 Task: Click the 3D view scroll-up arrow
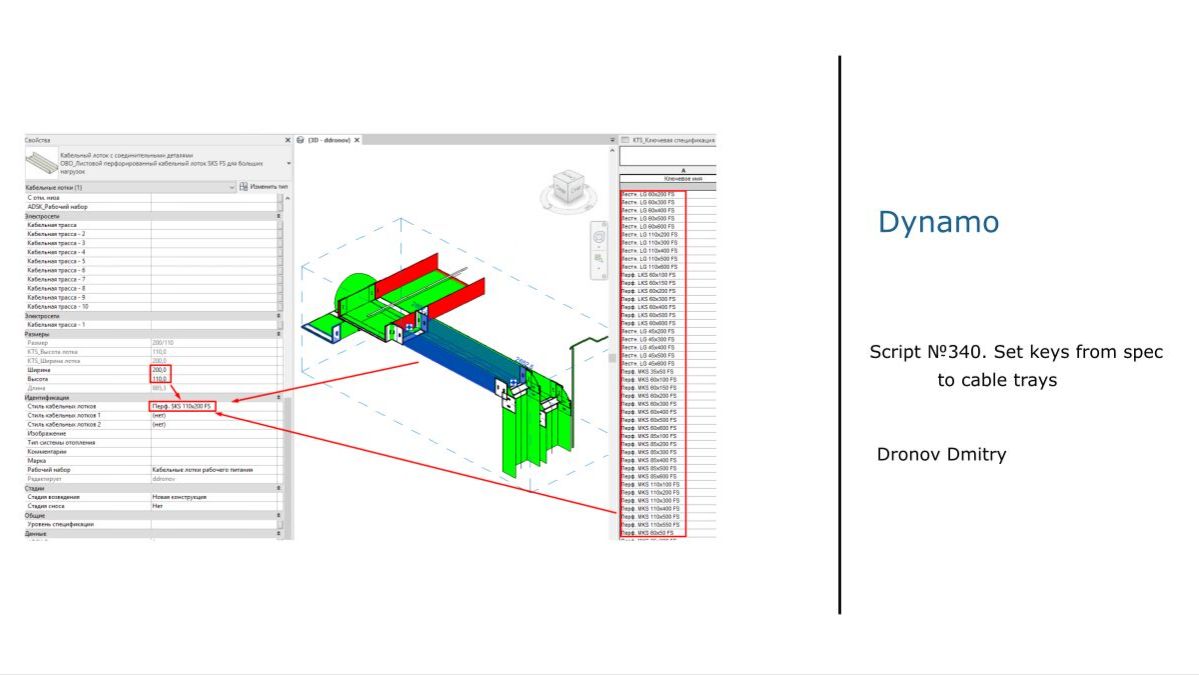(612, 151)
